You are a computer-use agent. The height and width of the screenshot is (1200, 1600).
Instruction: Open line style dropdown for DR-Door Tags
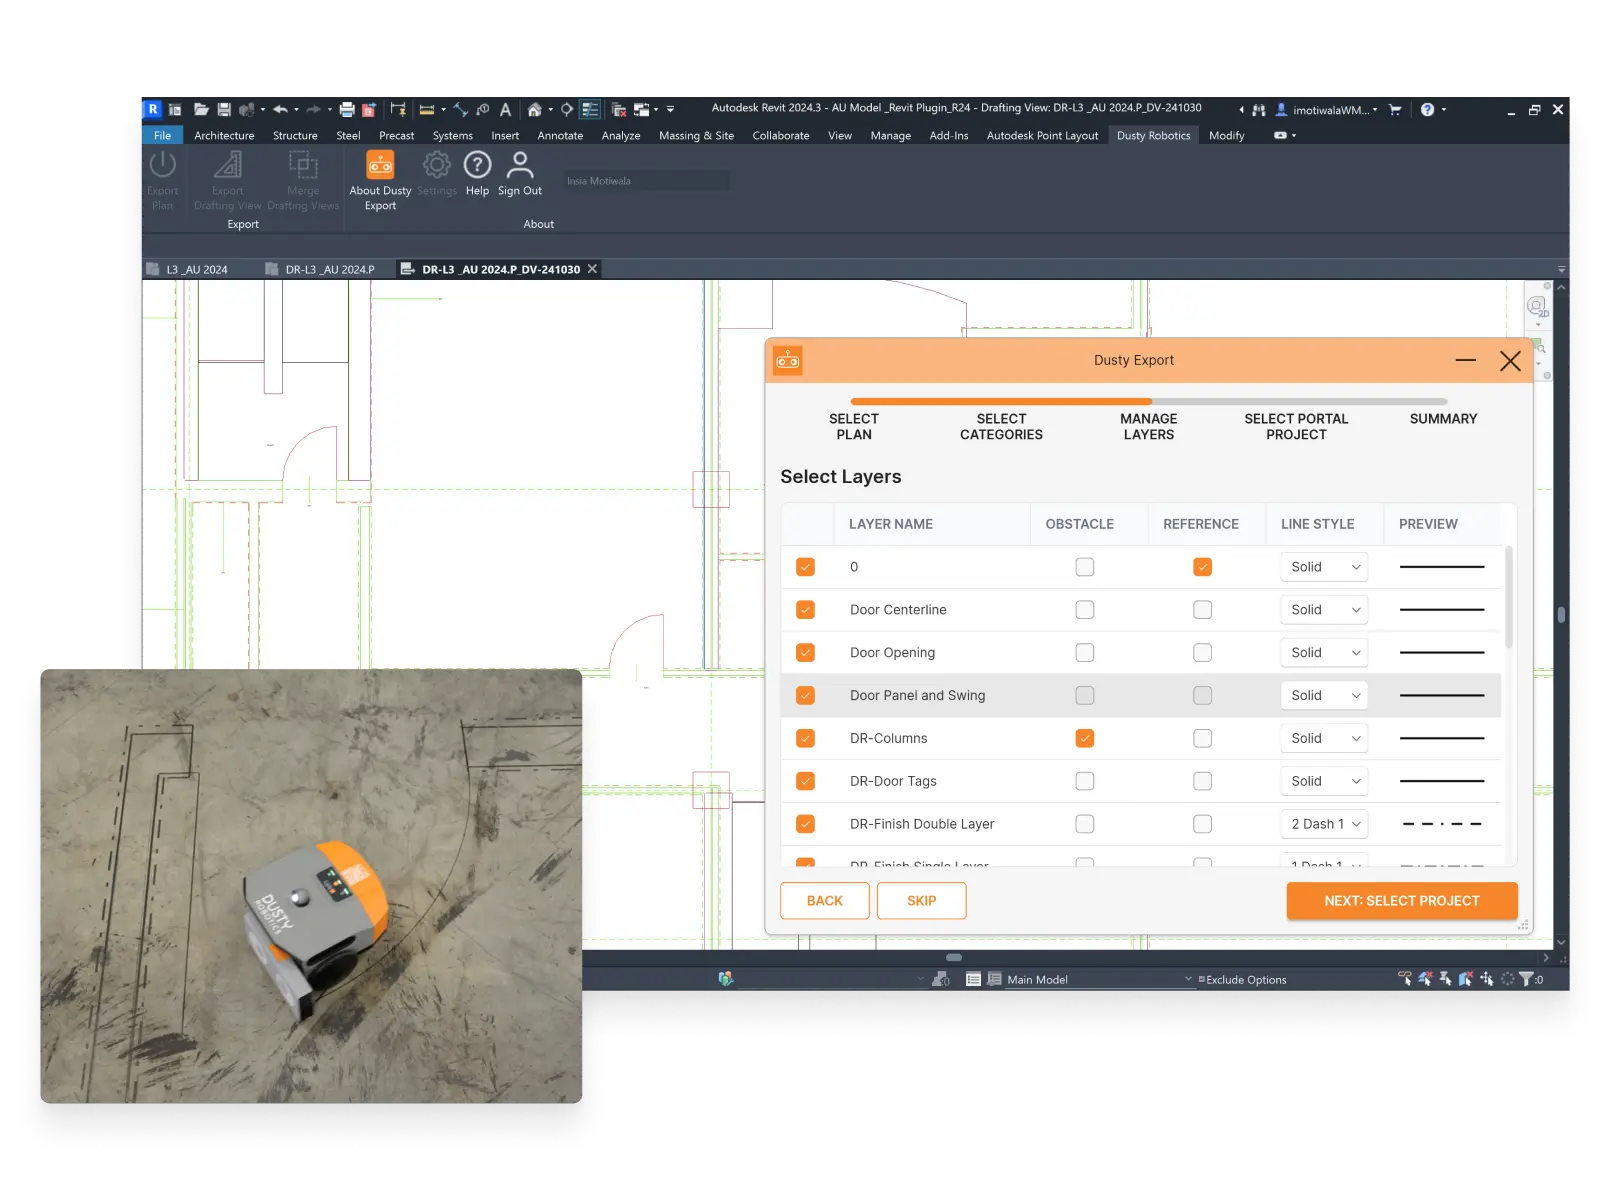(x=1324, y=781)
